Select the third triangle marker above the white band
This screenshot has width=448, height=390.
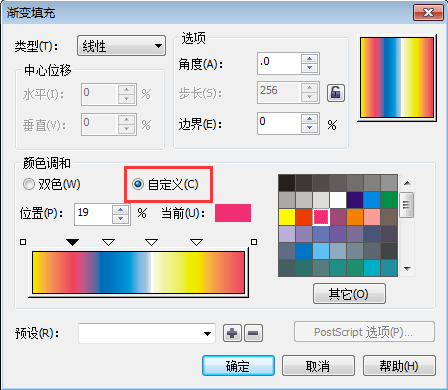pos(152,242)
